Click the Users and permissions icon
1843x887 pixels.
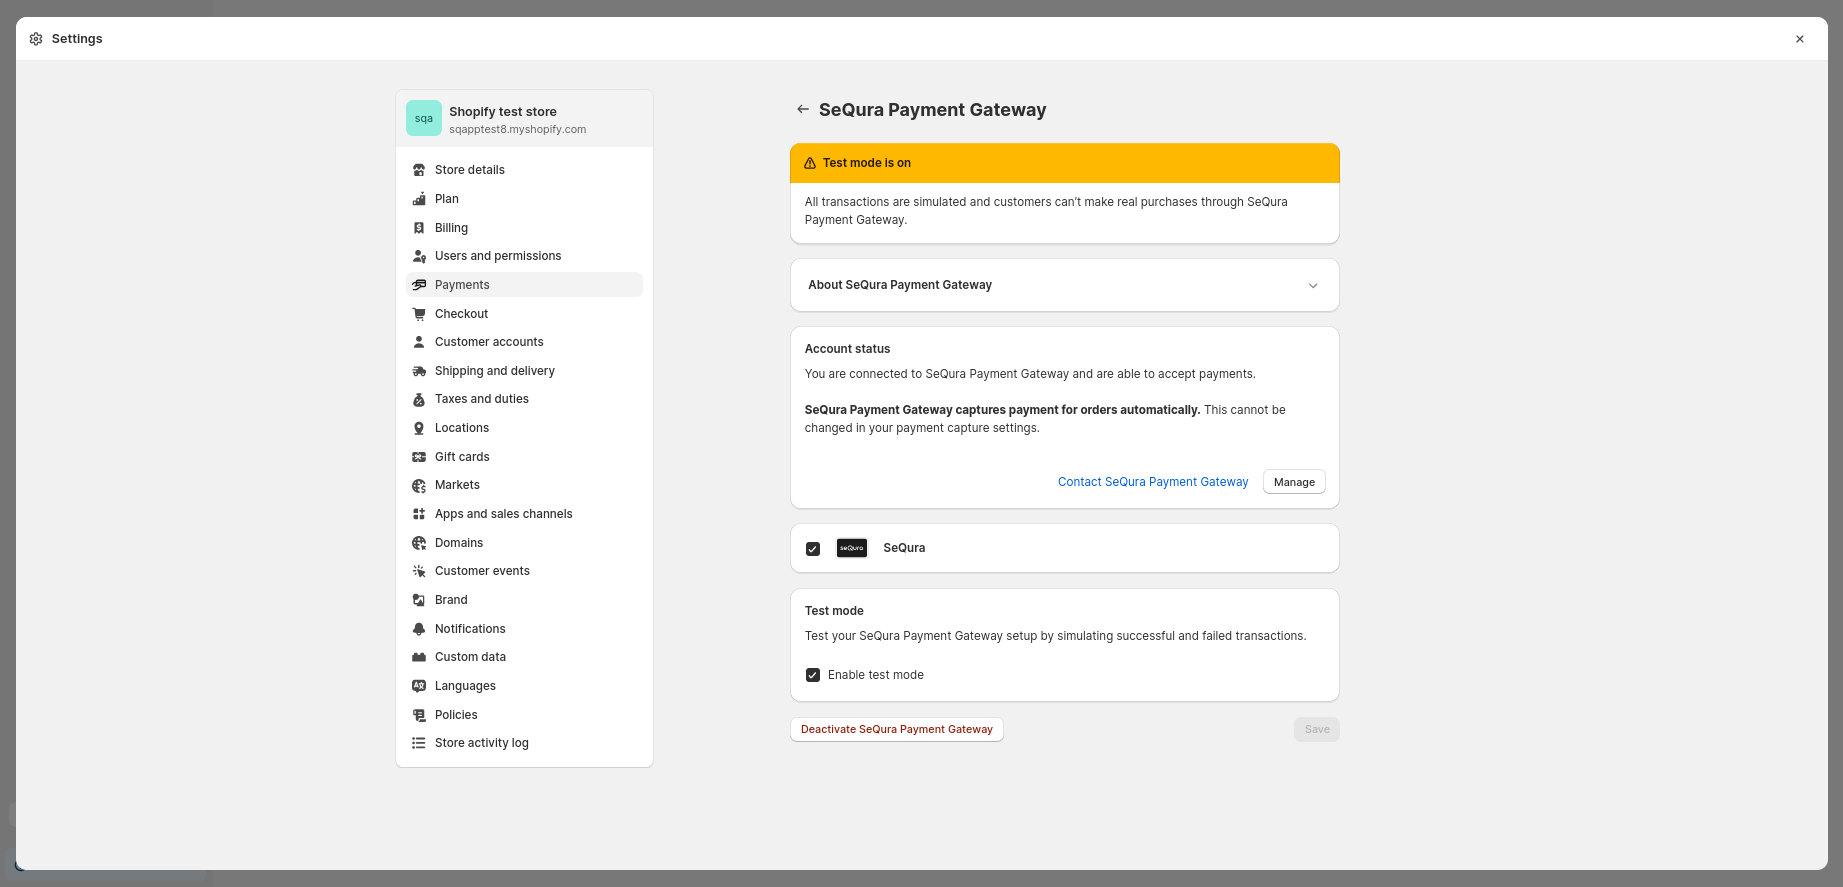point(419,256)
